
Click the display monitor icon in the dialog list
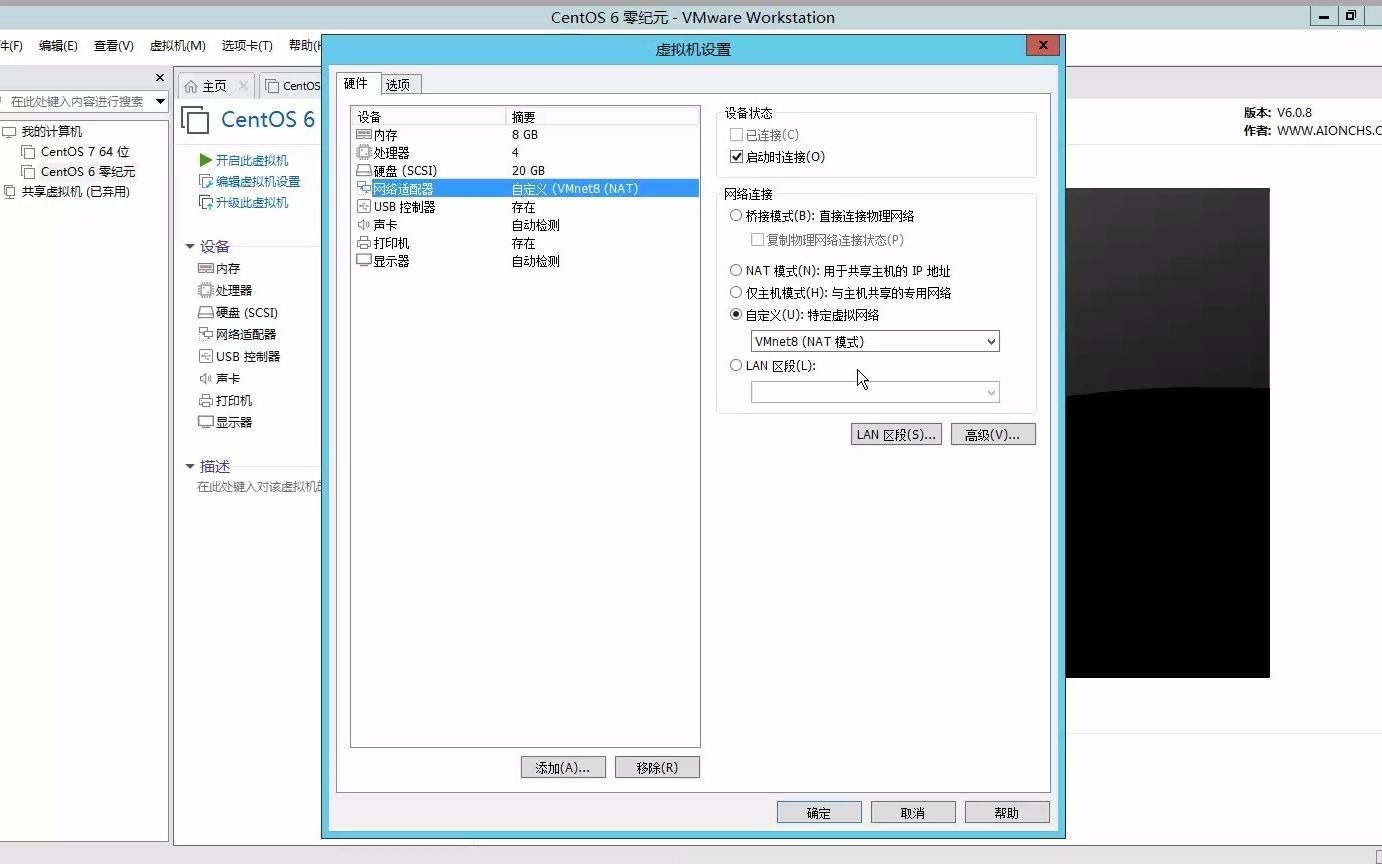pyautogui.click(x=364, y=261)
